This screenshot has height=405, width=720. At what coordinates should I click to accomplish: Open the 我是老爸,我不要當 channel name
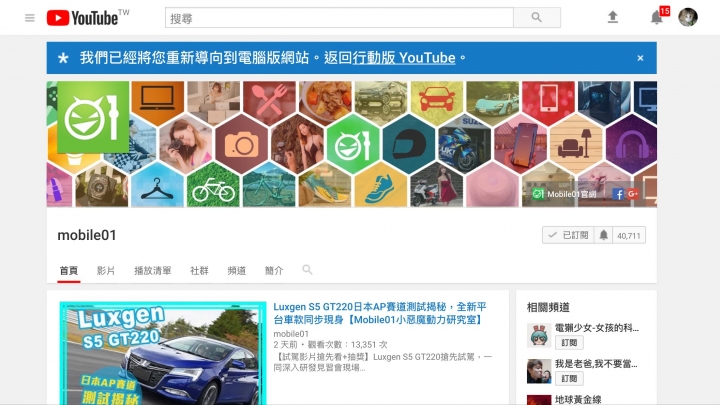point(596,364)
